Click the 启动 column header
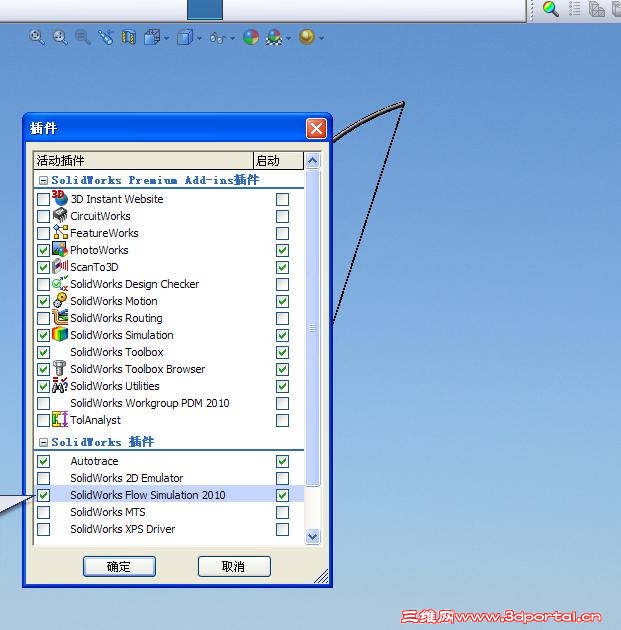621x630 pixels. point(278,161)
